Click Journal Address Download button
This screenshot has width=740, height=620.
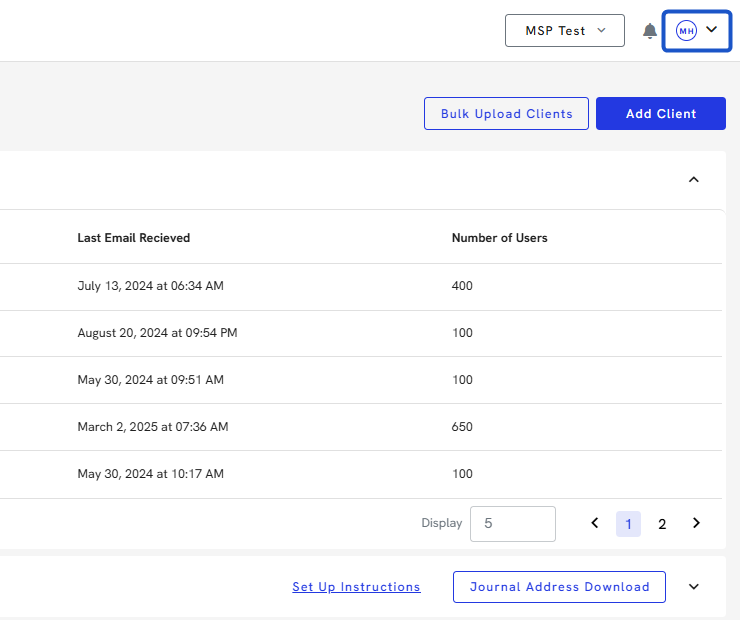pyautogui.click(x=559, y=587)
